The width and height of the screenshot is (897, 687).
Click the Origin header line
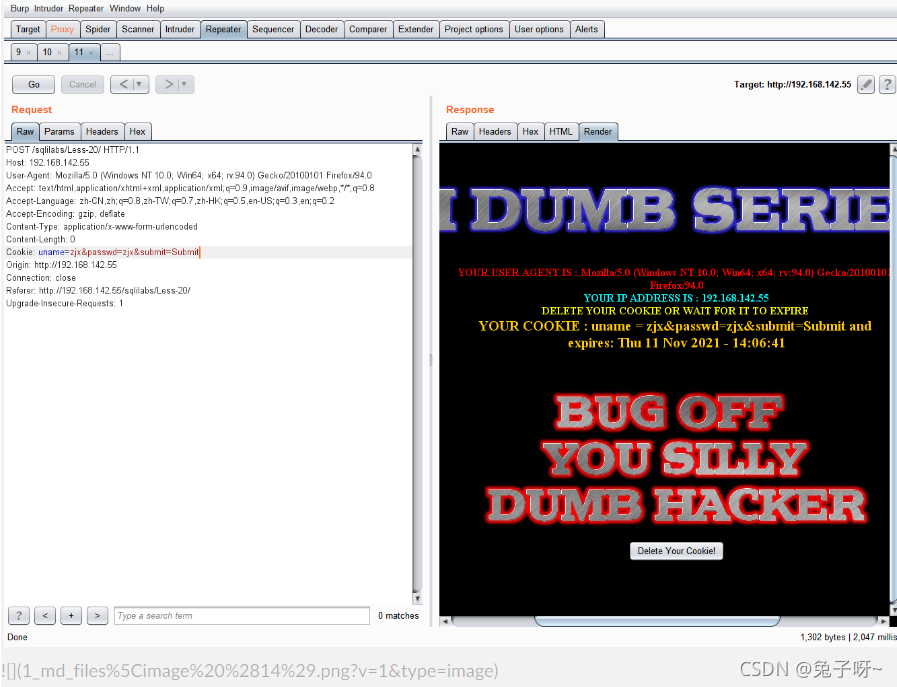tap(61, 265)
